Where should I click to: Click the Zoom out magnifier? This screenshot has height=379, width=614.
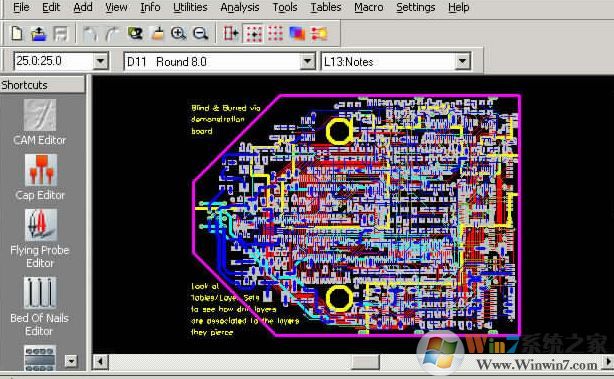tap(200, 34)
